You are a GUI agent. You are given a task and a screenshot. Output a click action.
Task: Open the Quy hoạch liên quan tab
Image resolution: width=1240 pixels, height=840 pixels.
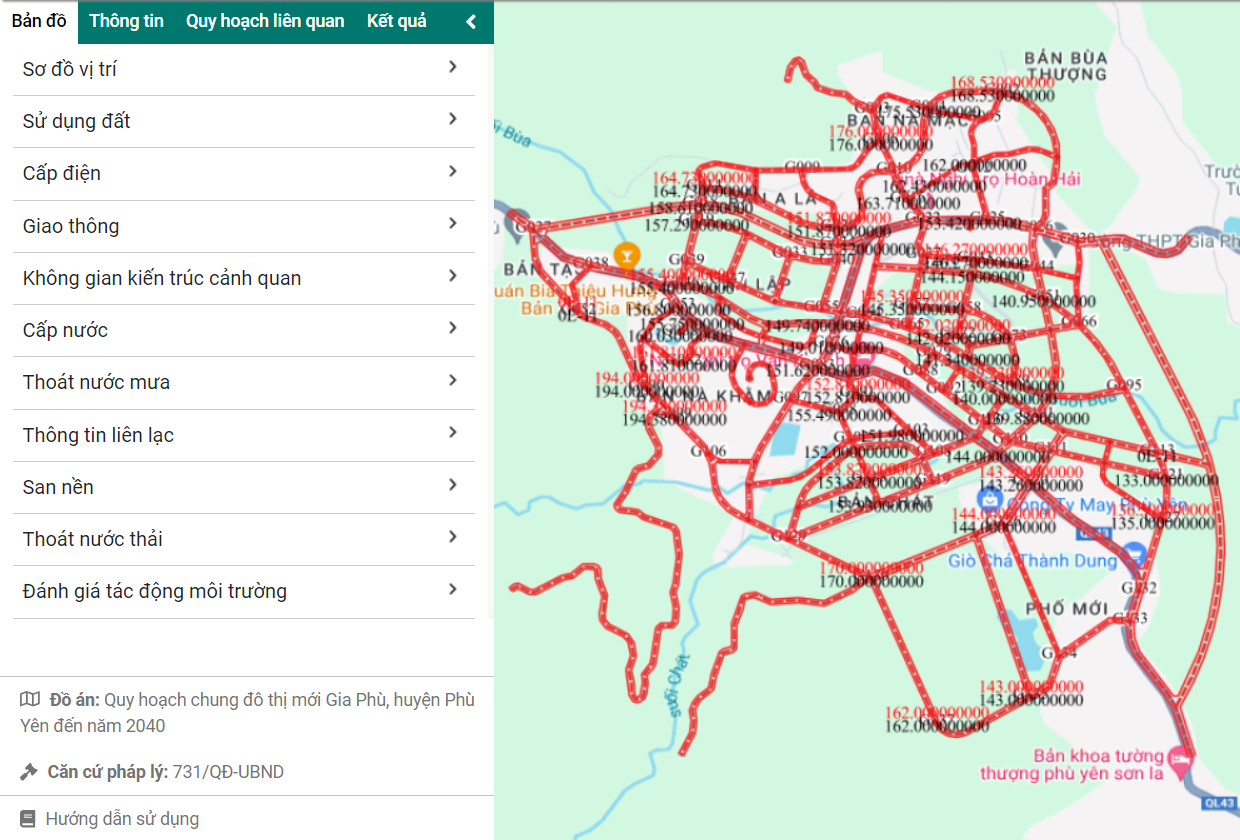tap(265, 21)
